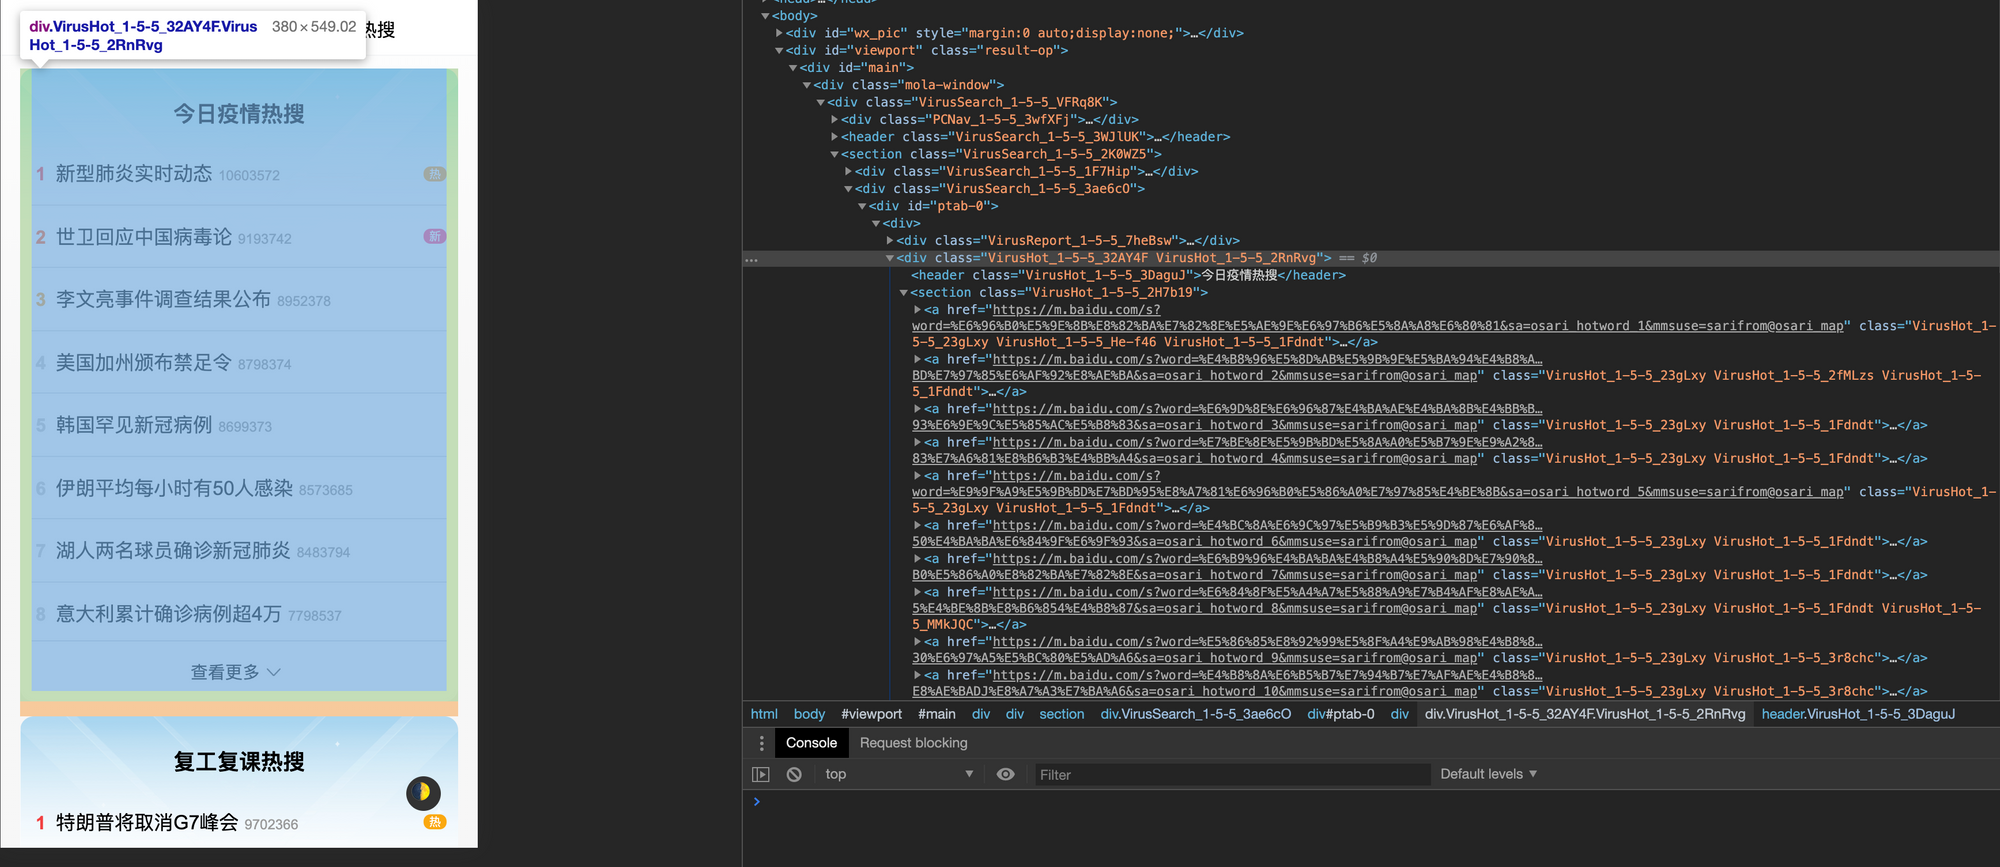Collapse the section VirusSearch_1-5-5_2K0WZ5 node
The width and height of the screenshot is (2000, 867).
point(835,154)
